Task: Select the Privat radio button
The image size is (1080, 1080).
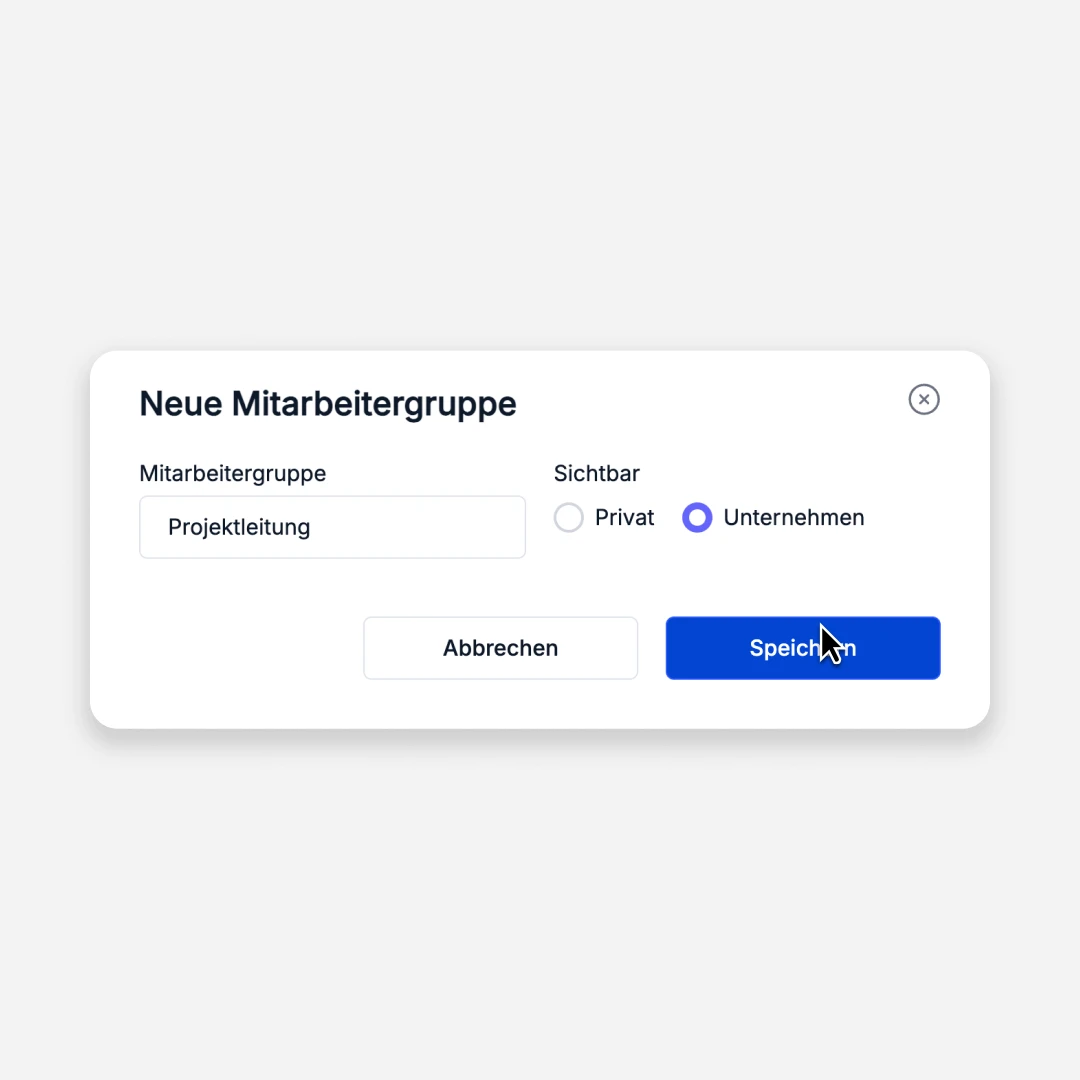Action: click(x=569, y=517)
